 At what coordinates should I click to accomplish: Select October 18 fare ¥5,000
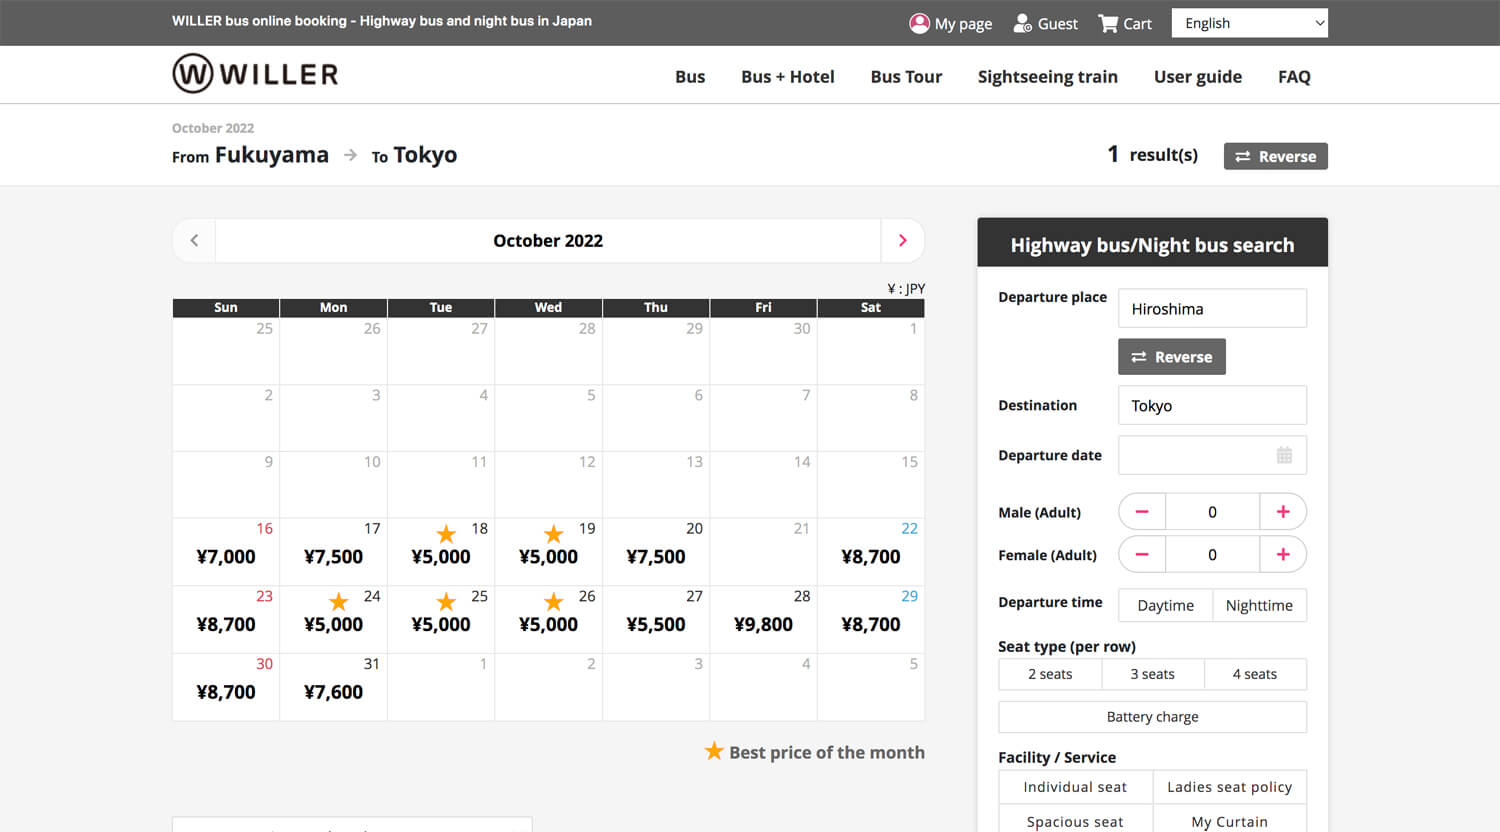click(441, 557)
